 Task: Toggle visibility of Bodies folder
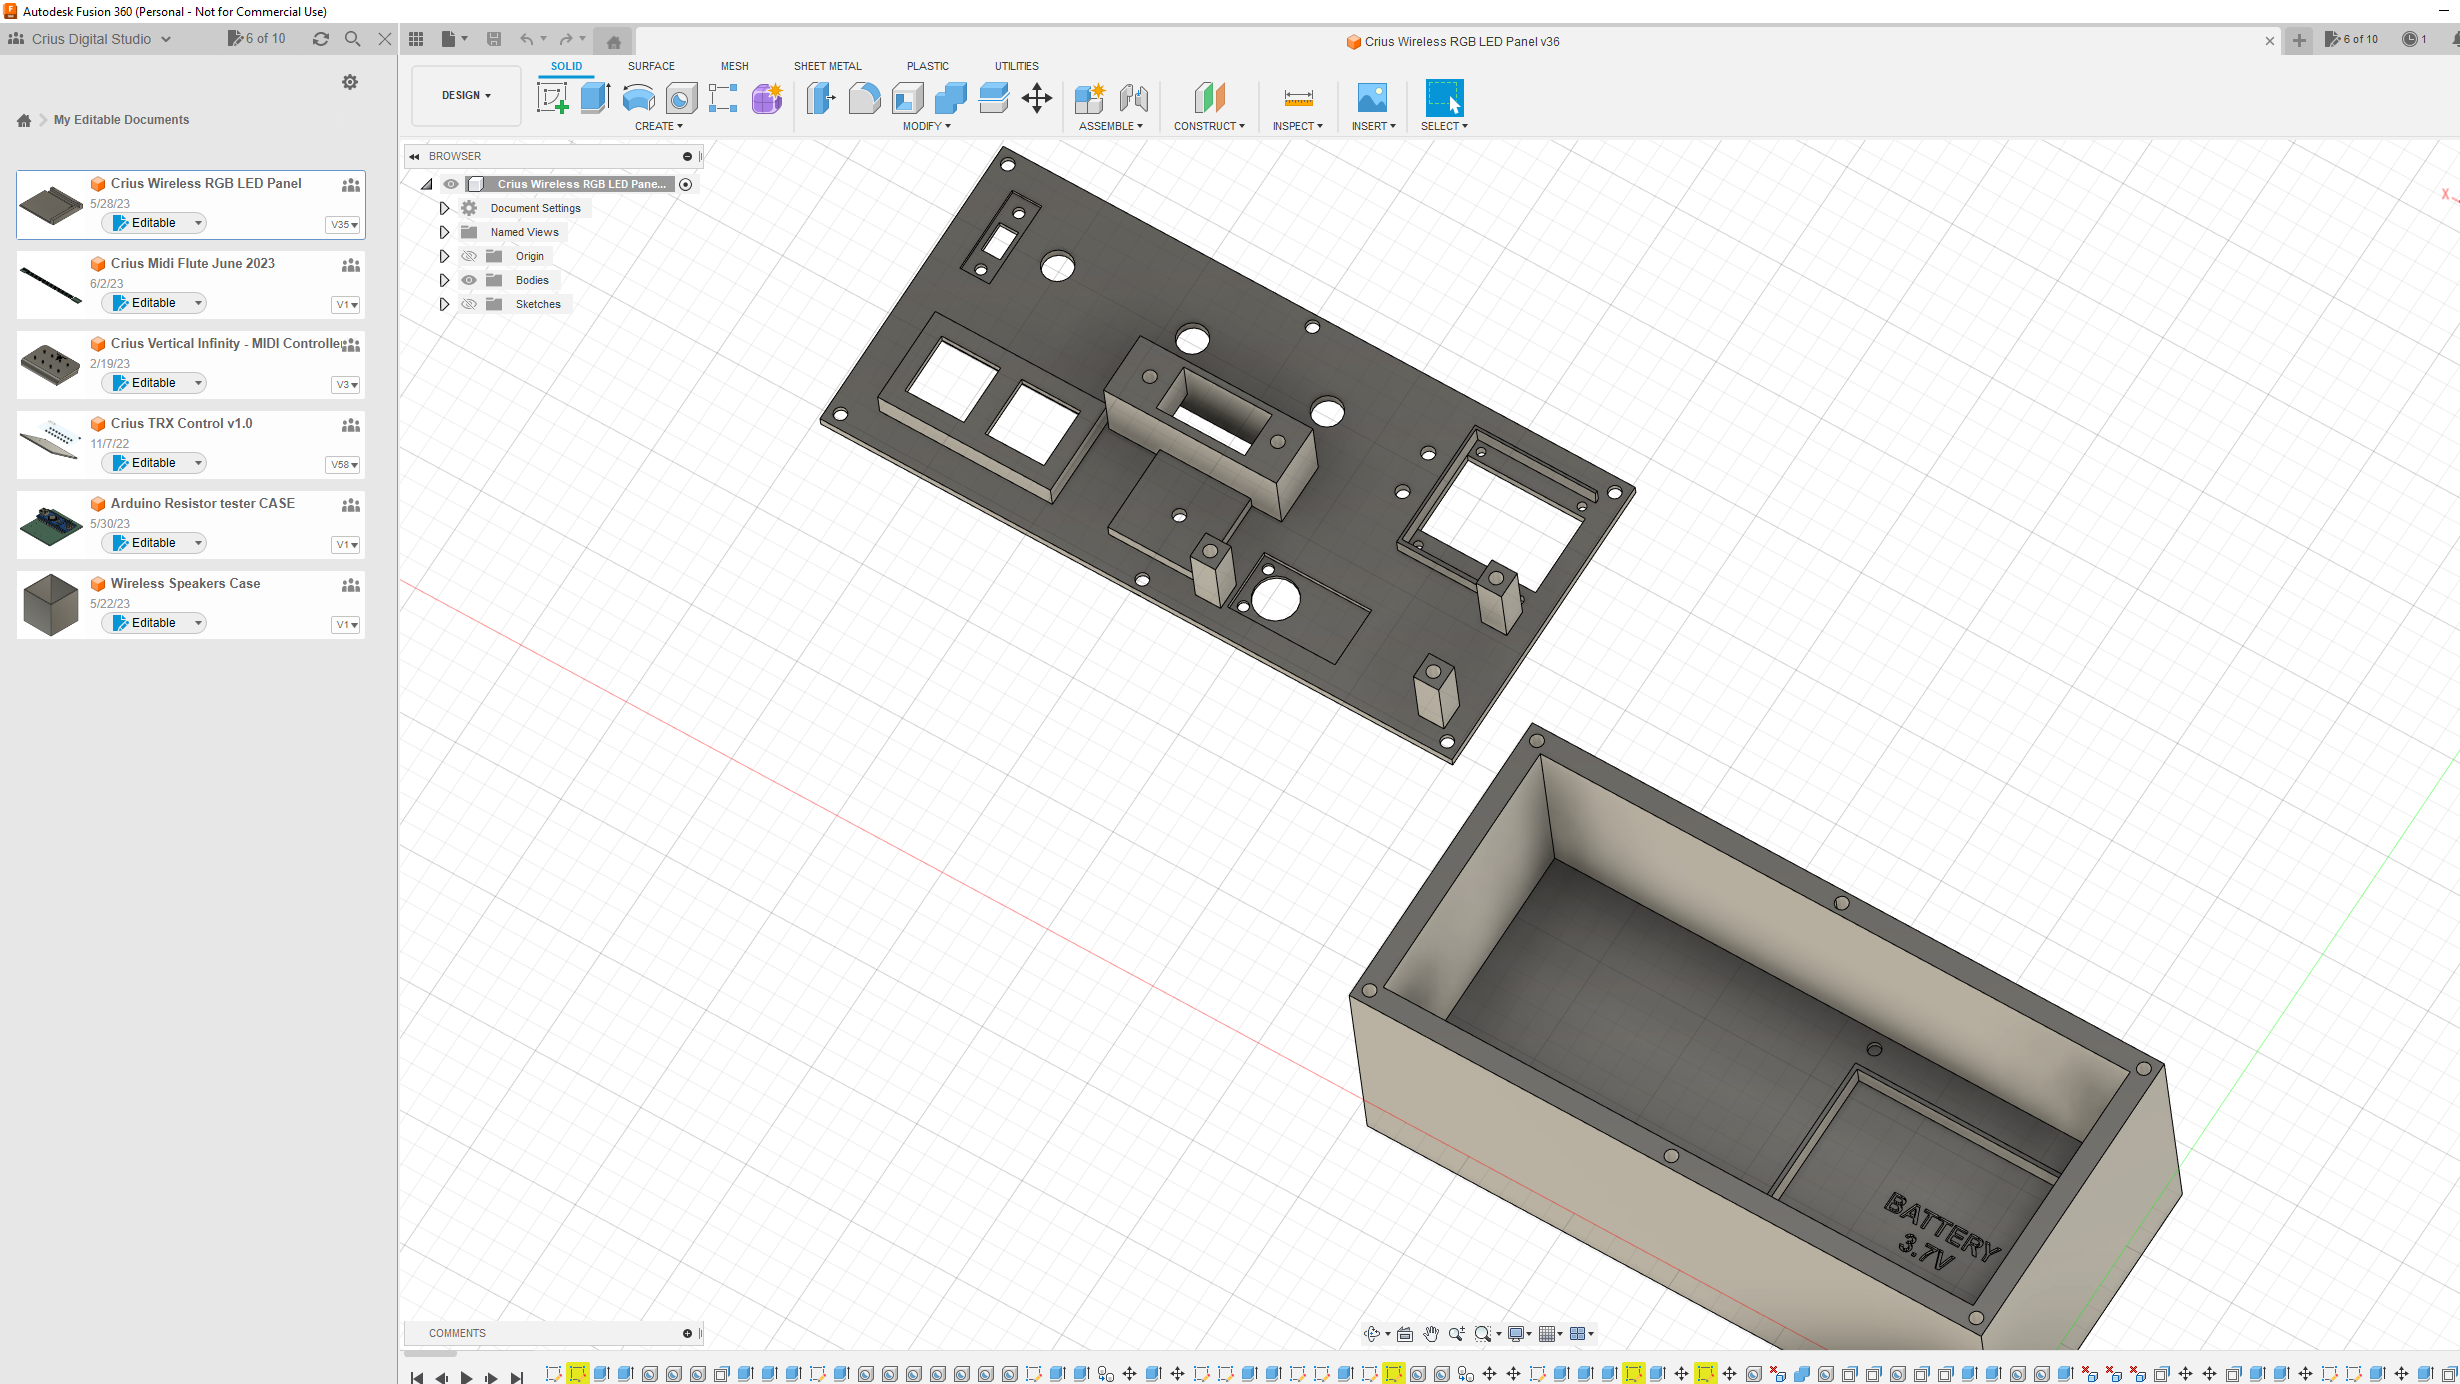point(470,279)
